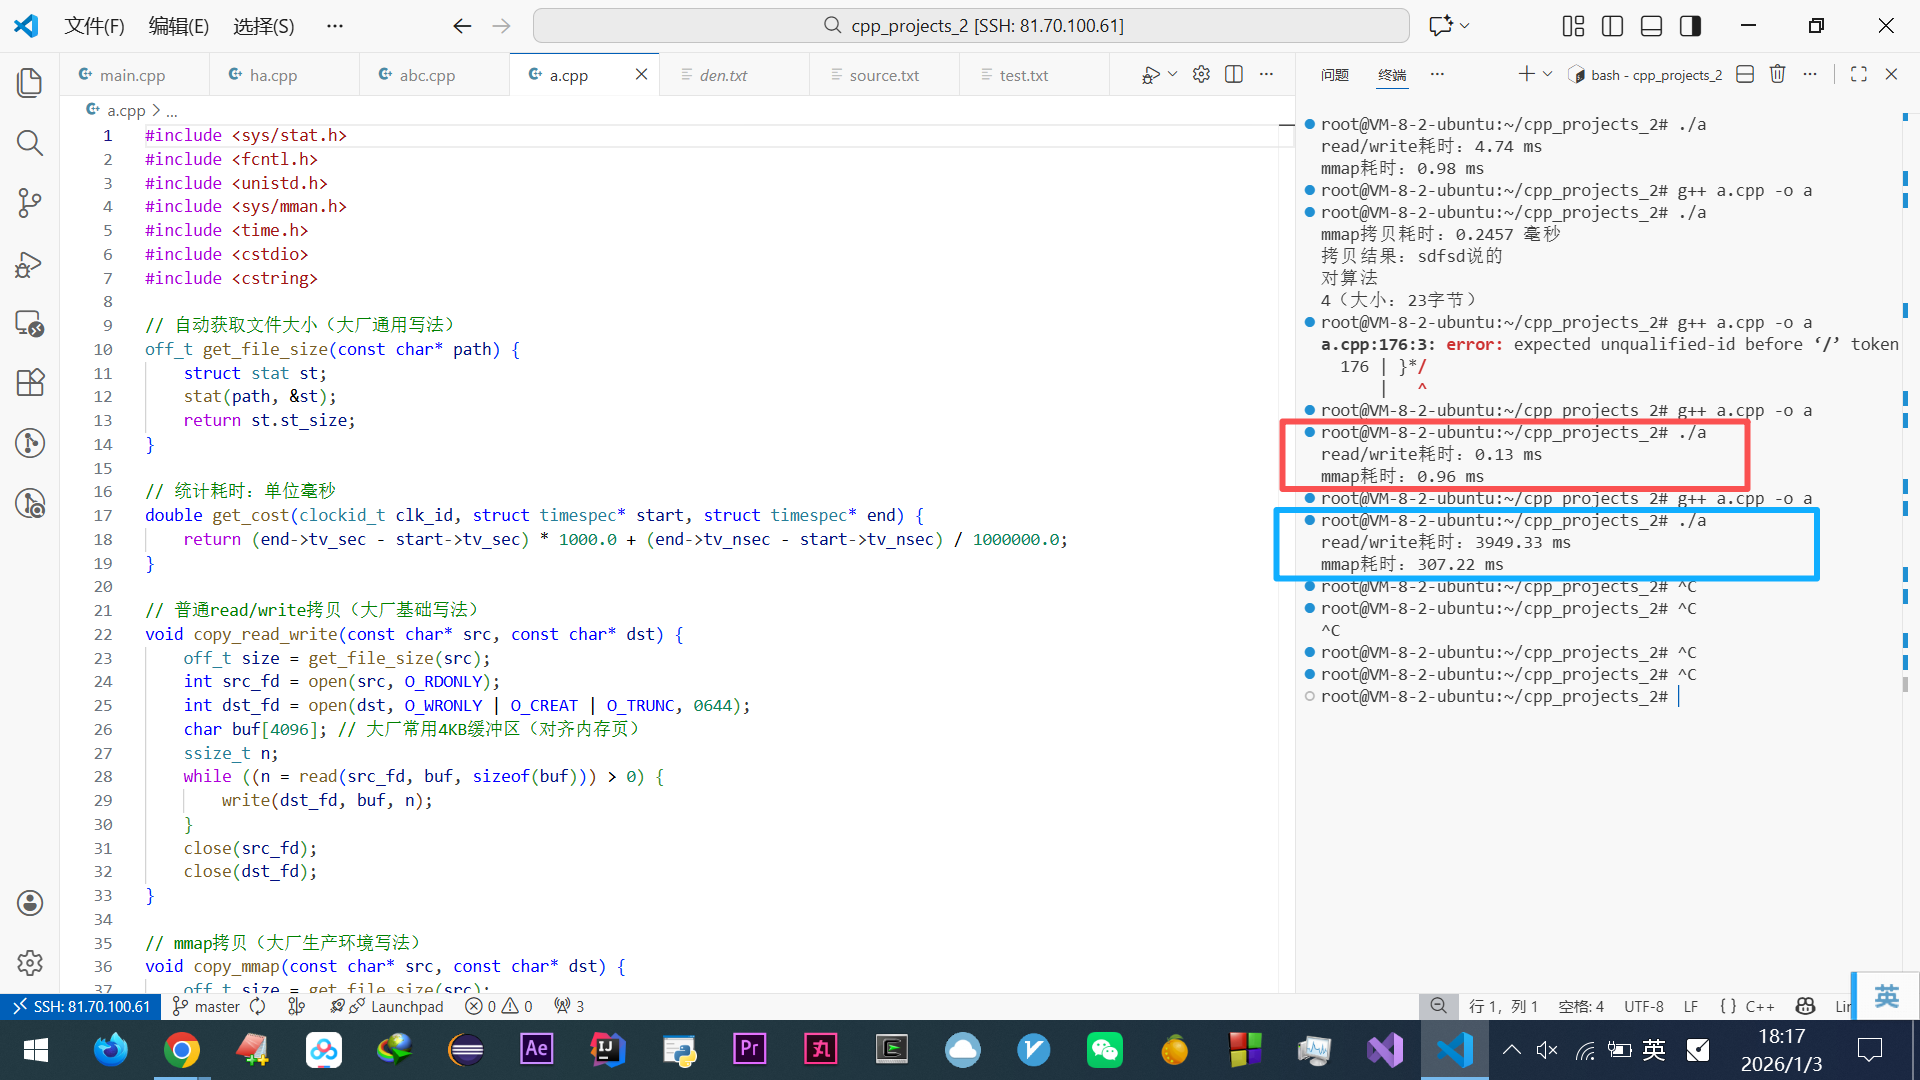This screenshot has width=1920, height=1080.
Task: Switch to the main.cpp editor tab
Action: point(132,75)
